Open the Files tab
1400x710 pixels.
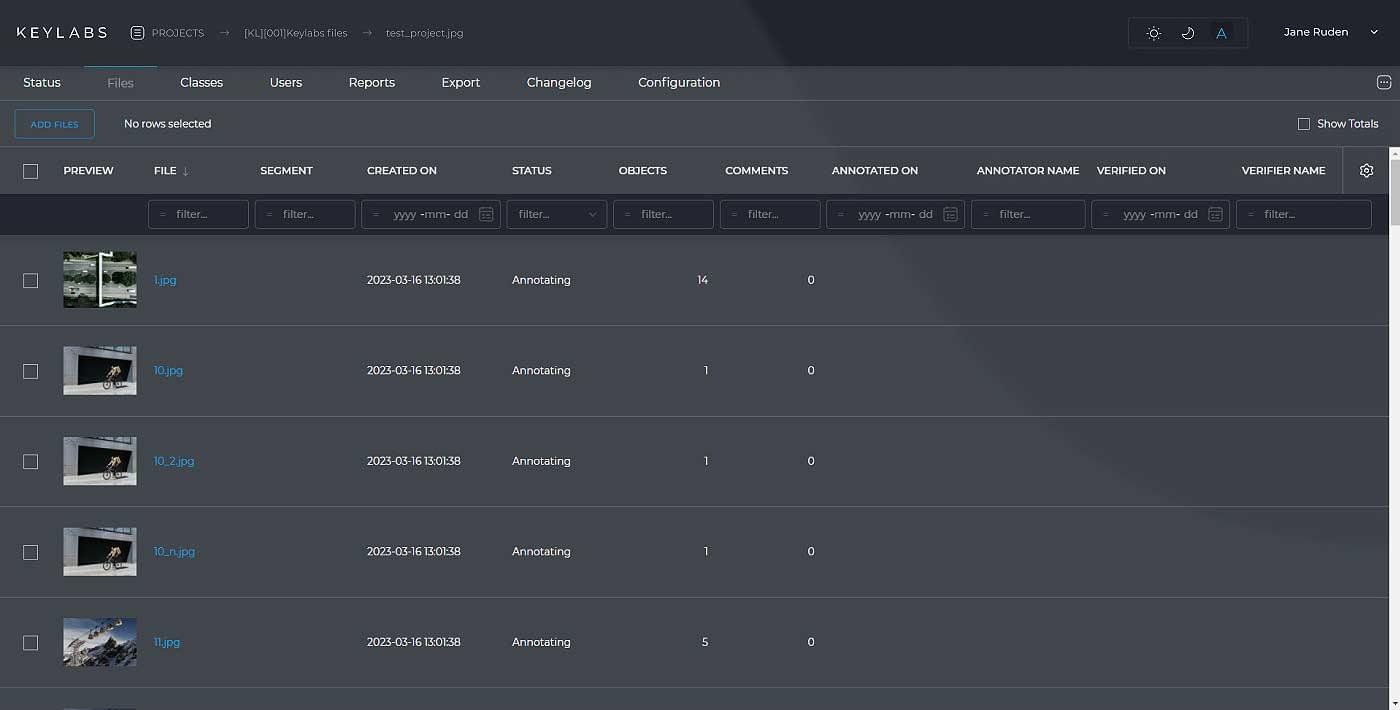120,83
